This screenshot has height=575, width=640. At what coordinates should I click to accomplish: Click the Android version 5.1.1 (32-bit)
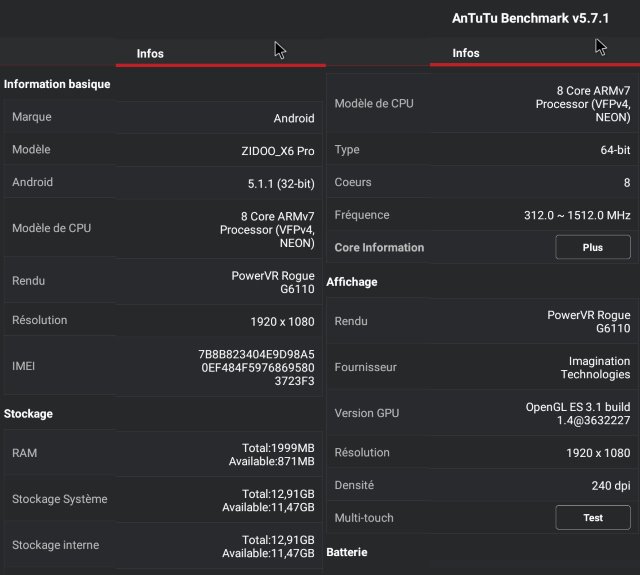281,184
